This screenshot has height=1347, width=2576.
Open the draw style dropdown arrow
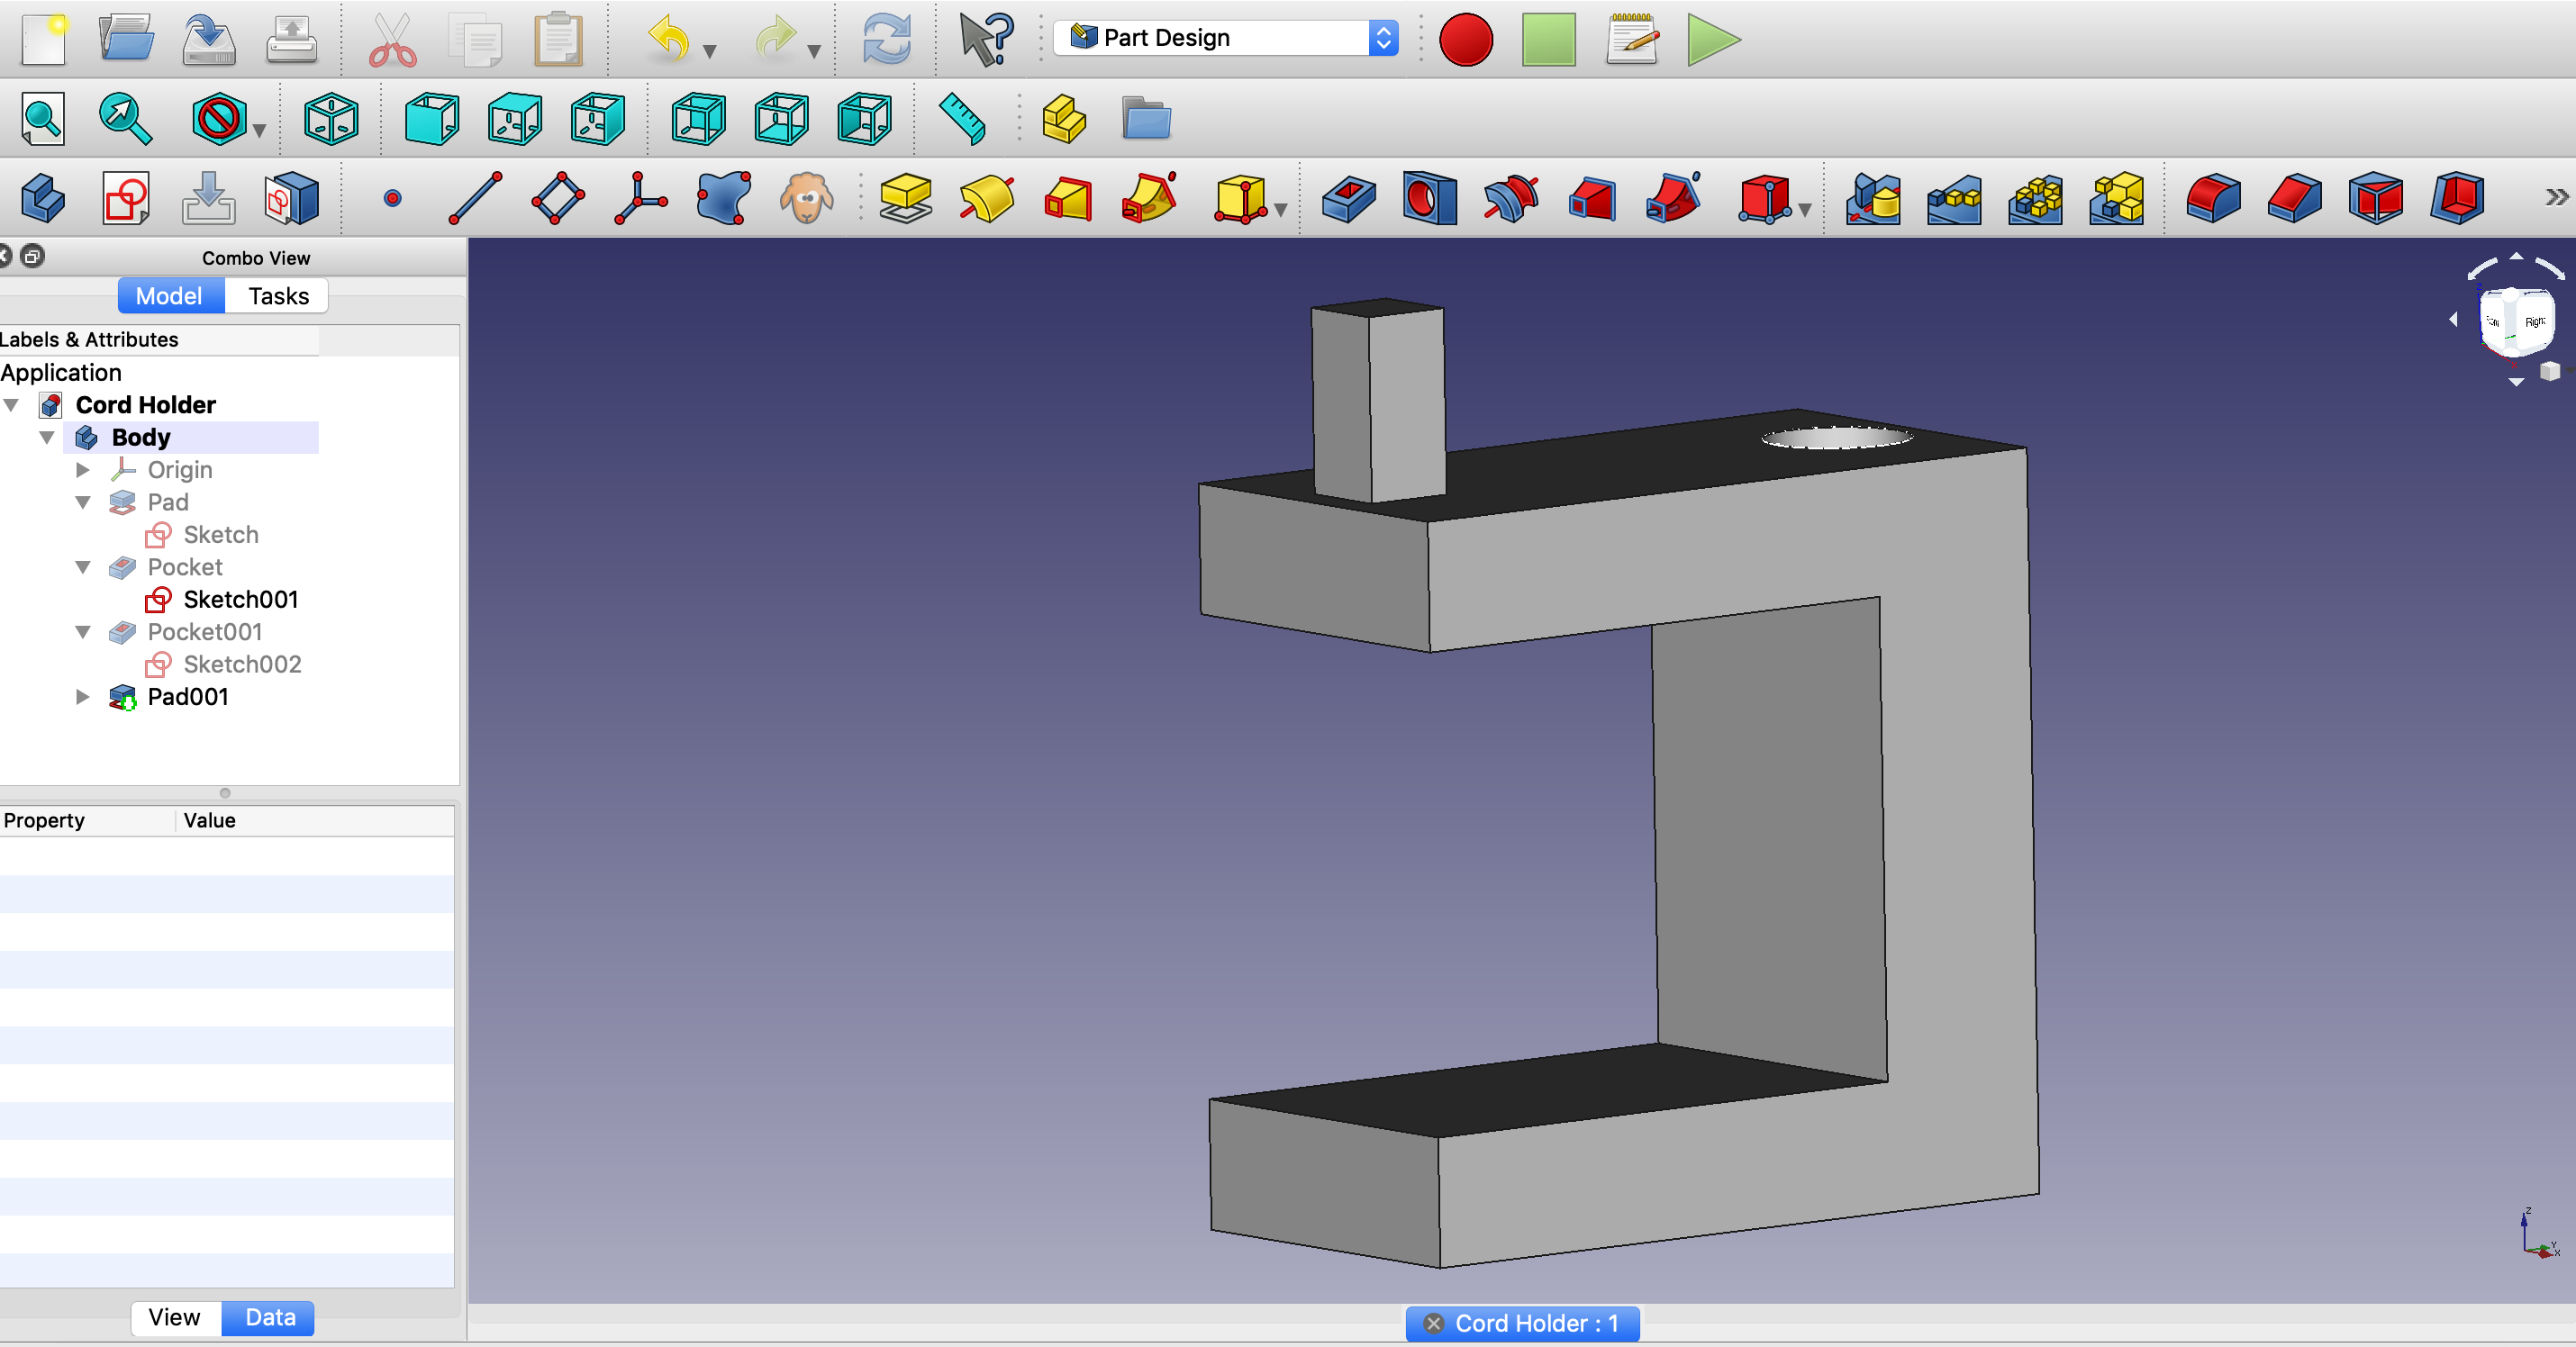(x=260, y=130)
